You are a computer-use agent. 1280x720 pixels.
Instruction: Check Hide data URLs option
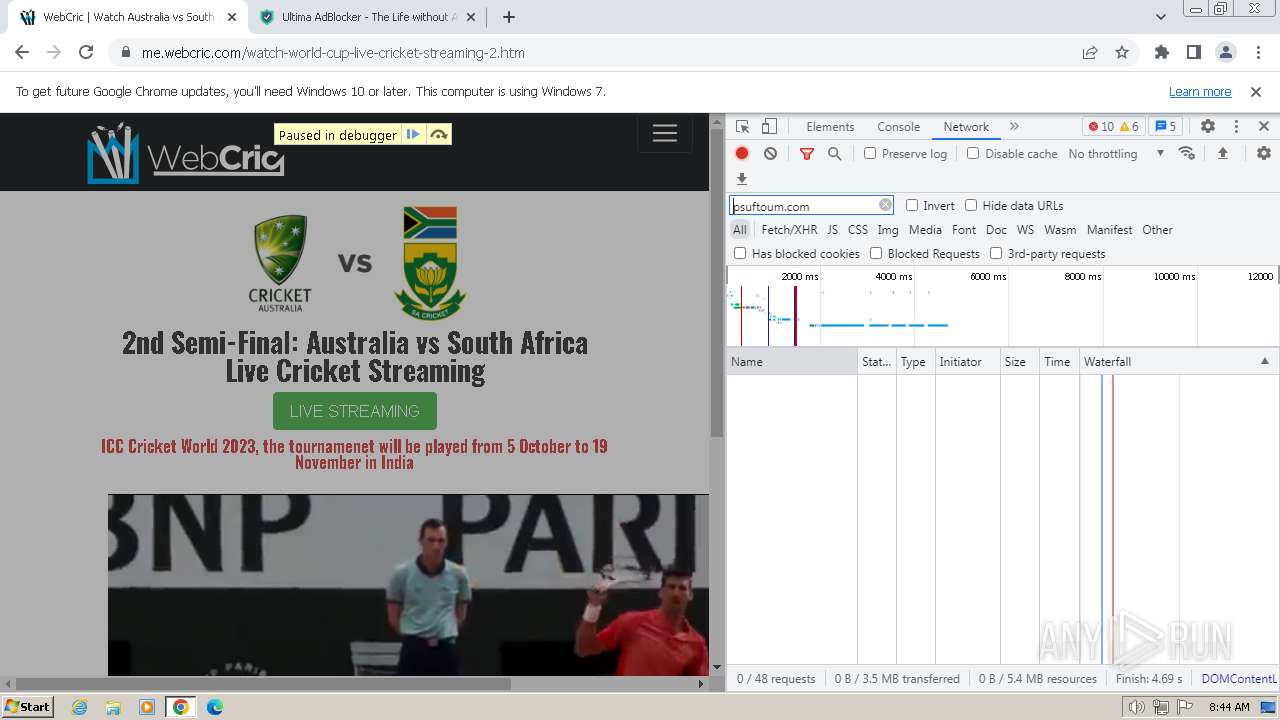tap(971, 205)
